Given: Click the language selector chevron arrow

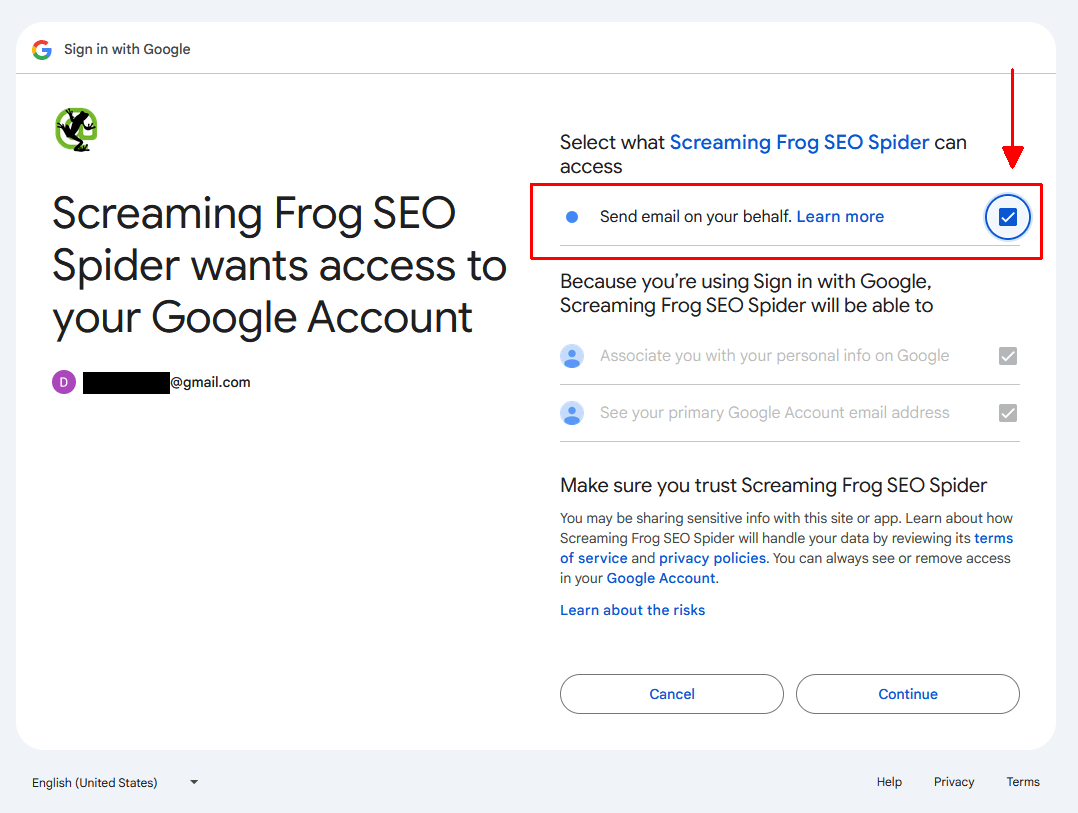Looking at the screenshot, I should [192, 782].
